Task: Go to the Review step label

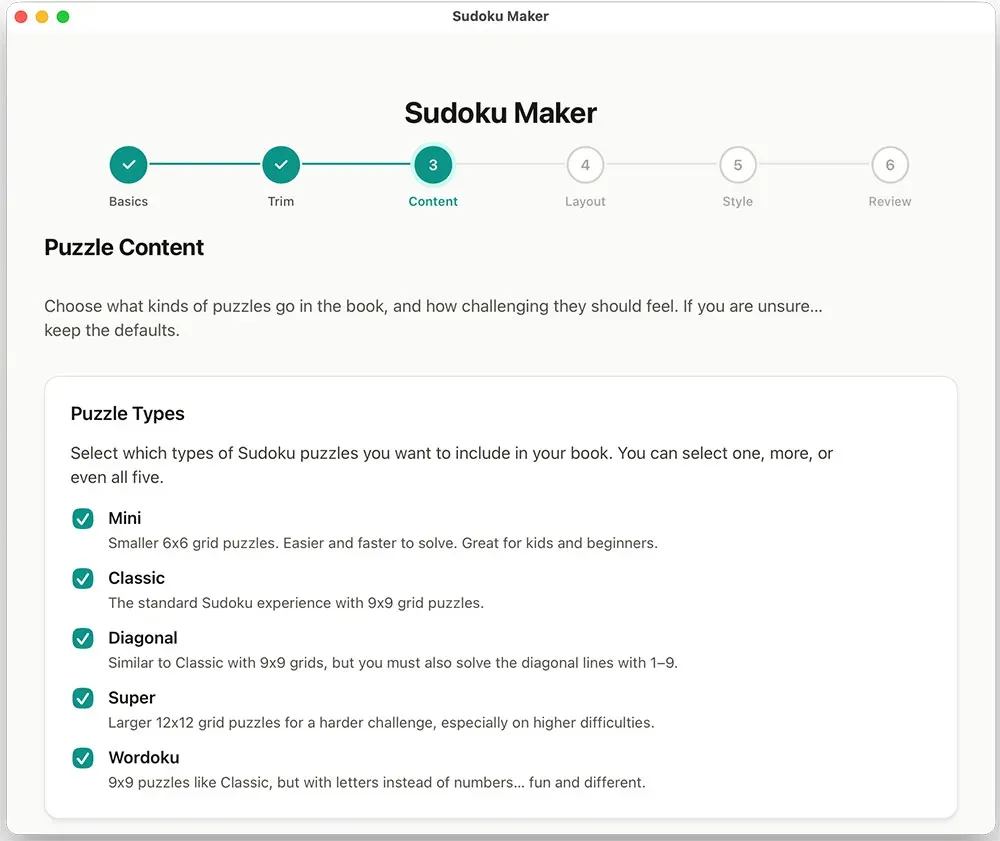Action: click(889, 201)
